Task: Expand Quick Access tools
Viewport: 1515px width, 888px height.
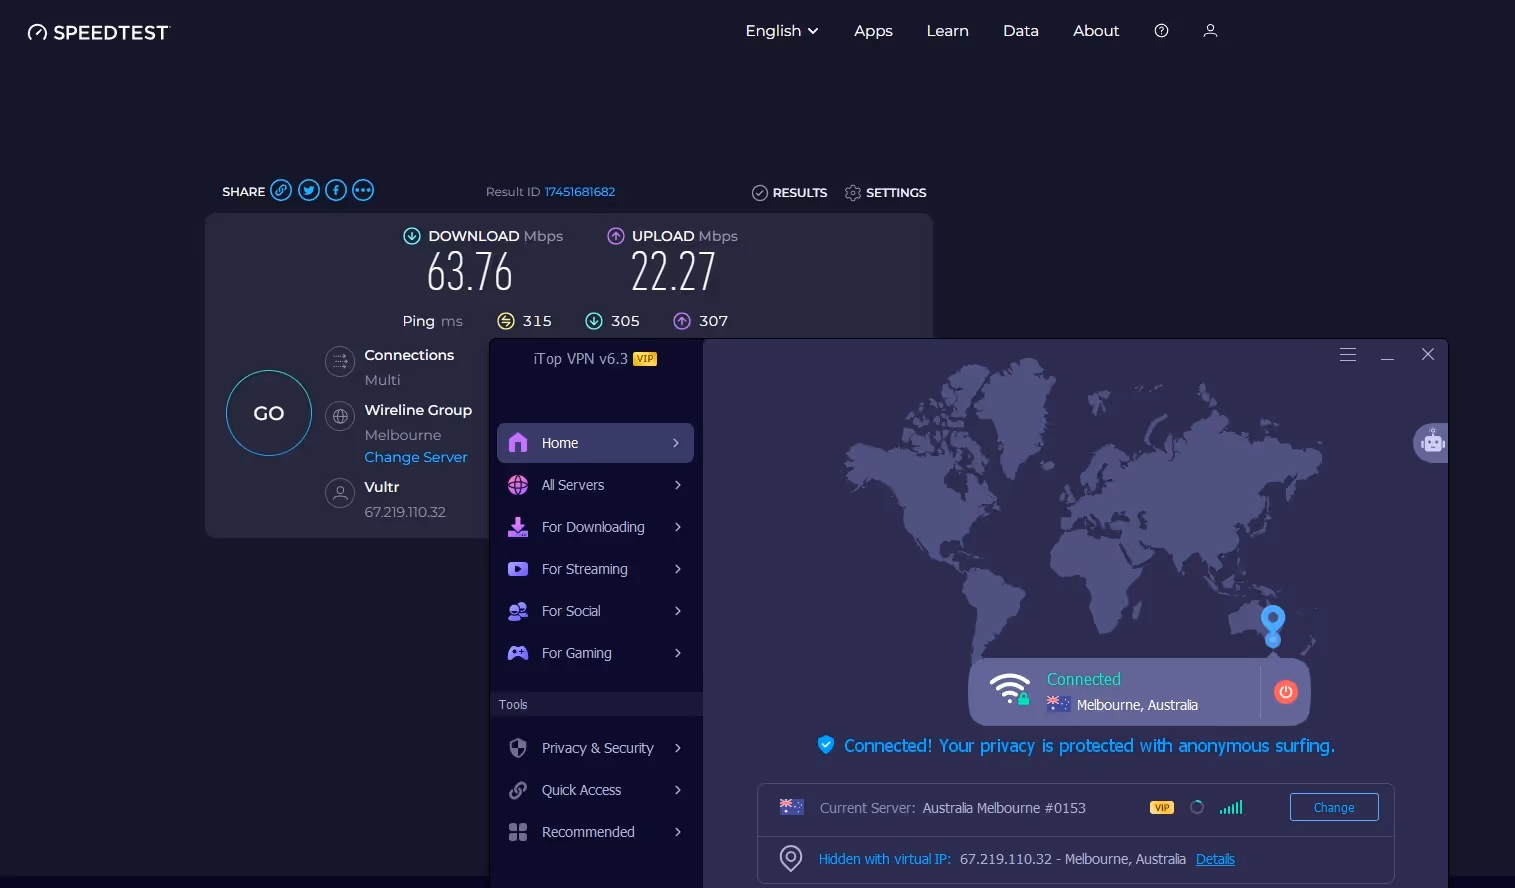Action: click(595, 790)
